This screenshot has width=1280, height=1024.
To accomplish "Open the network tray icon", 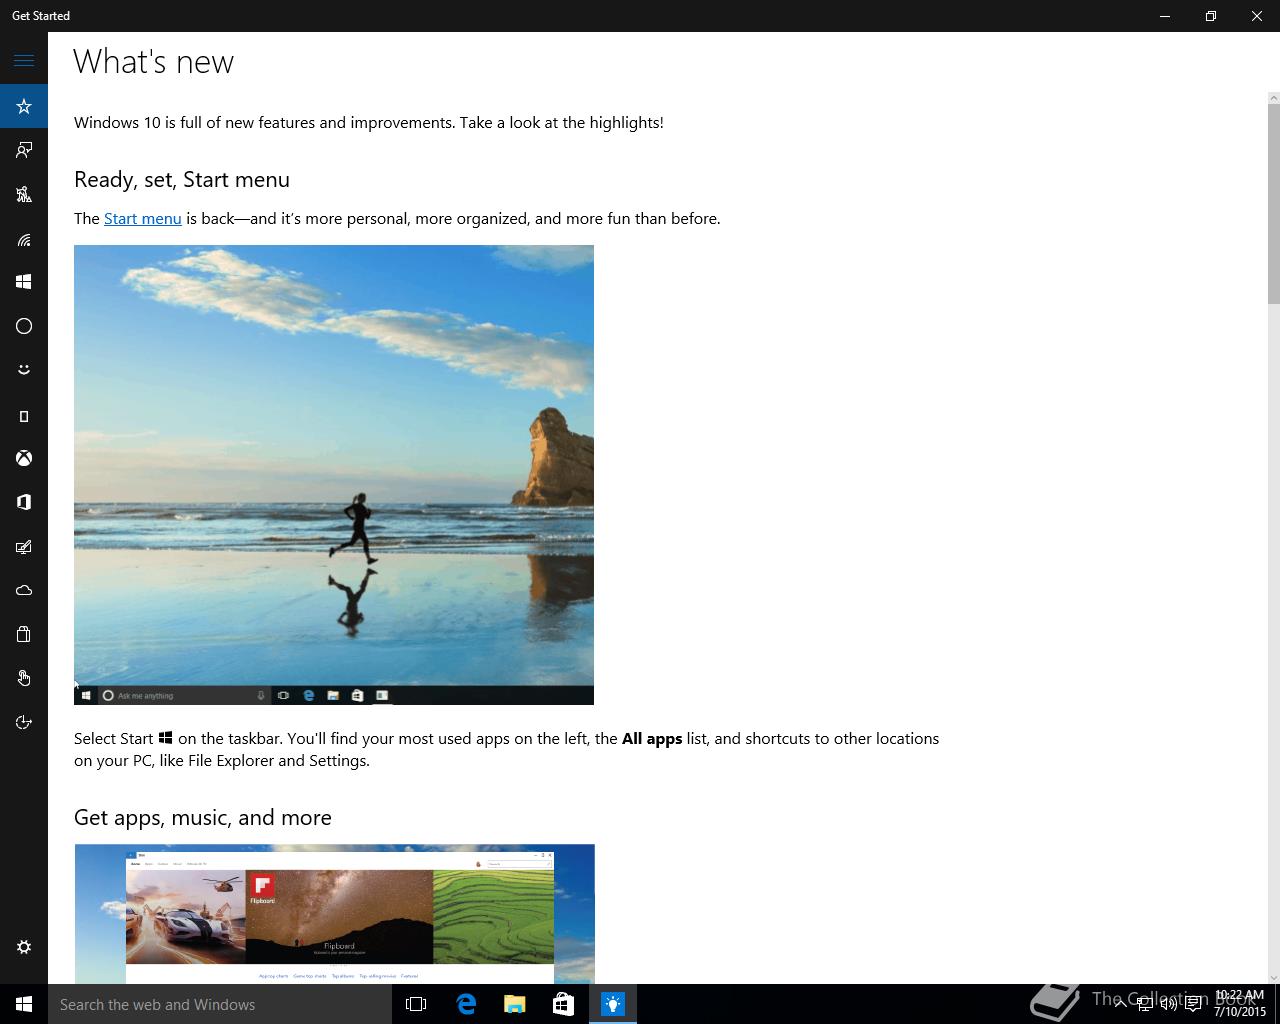I will pos(1144,1004).
